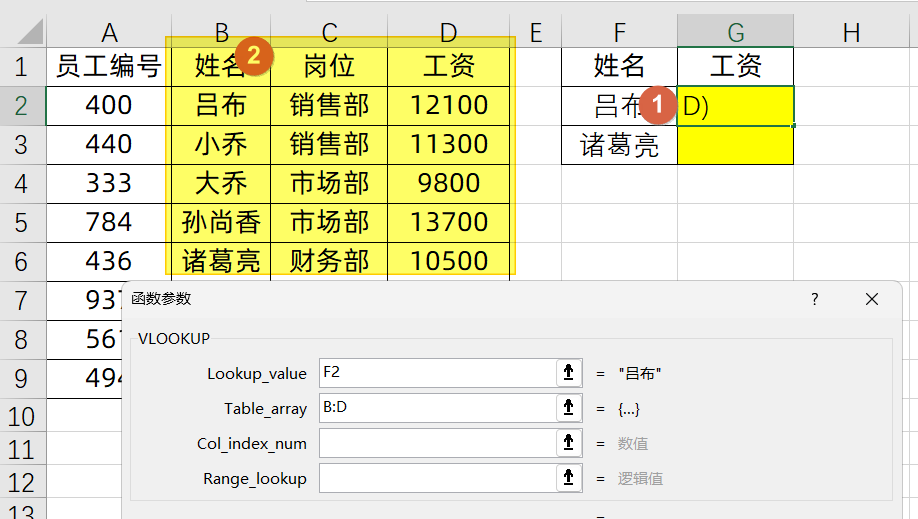Click the empty Col_index_num input field
Viewport: 918px width, 519px height.
(437, 443)
